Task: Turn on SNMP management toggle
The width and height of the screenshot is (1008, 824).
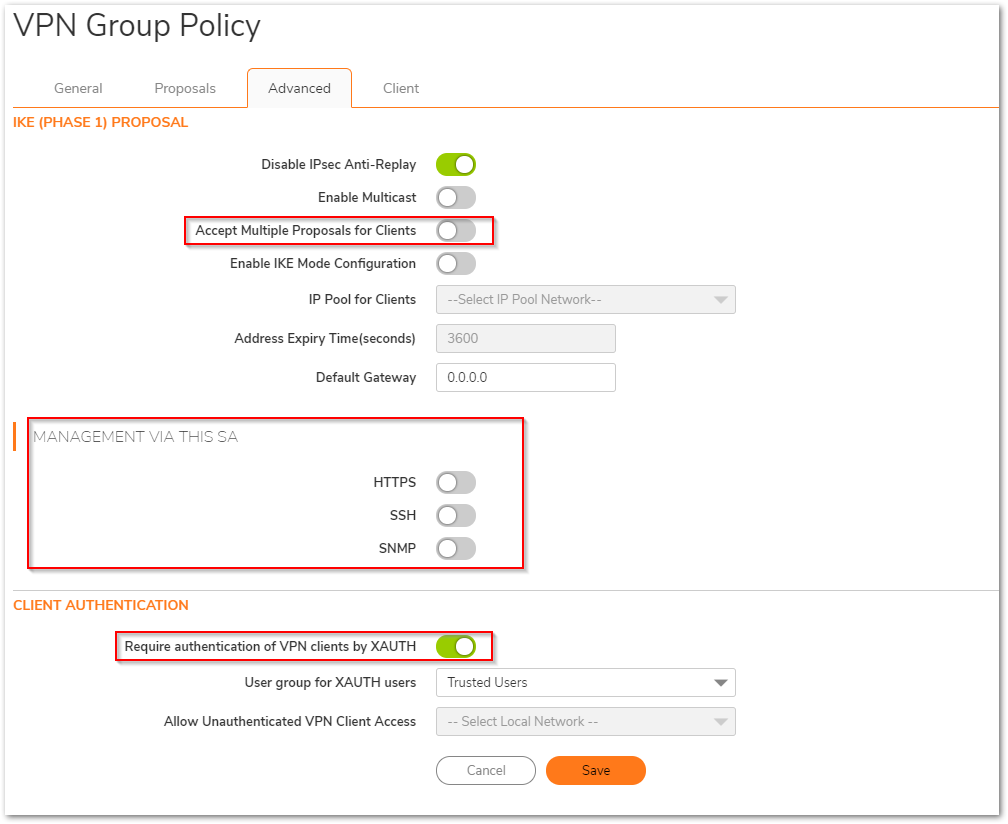Action: click(x=455, y=549)
